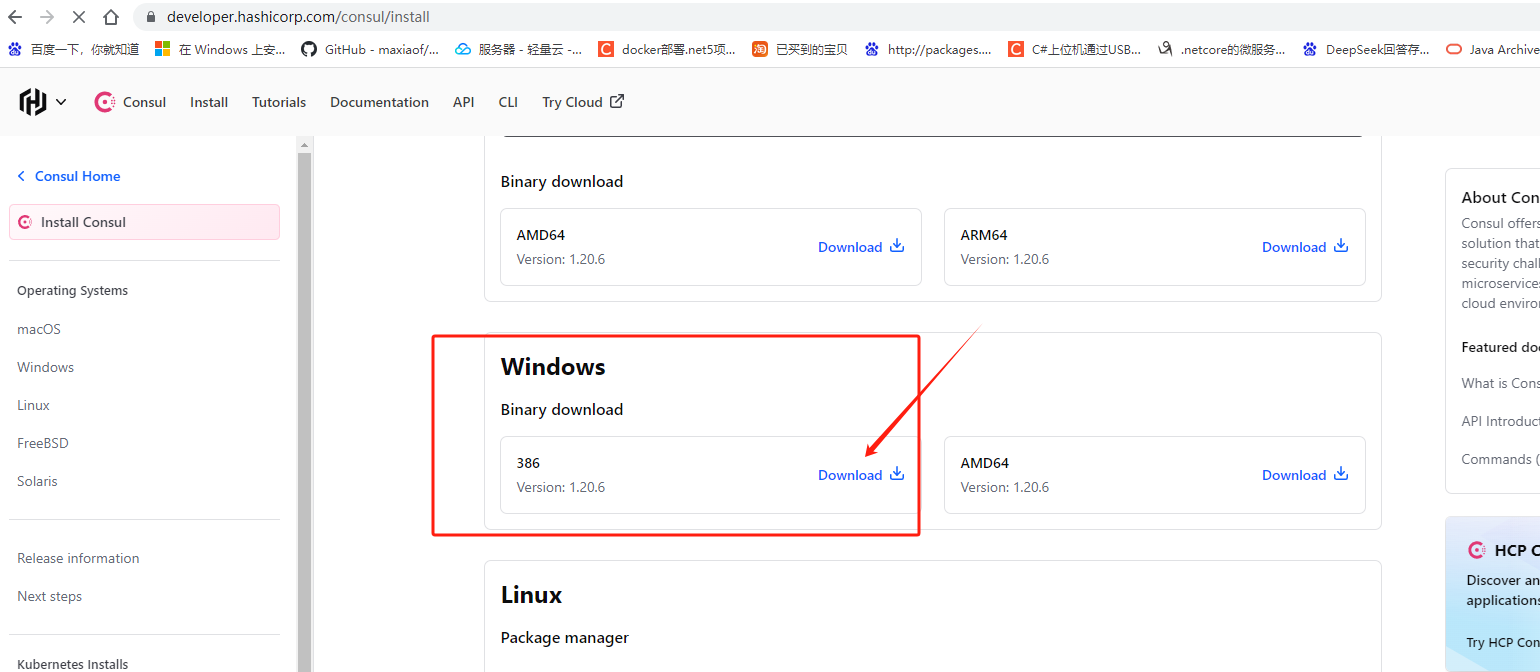The image size is (1540, 672).
Task: Click the Try HCP Consul link
Action: (x=1503, y=642)
